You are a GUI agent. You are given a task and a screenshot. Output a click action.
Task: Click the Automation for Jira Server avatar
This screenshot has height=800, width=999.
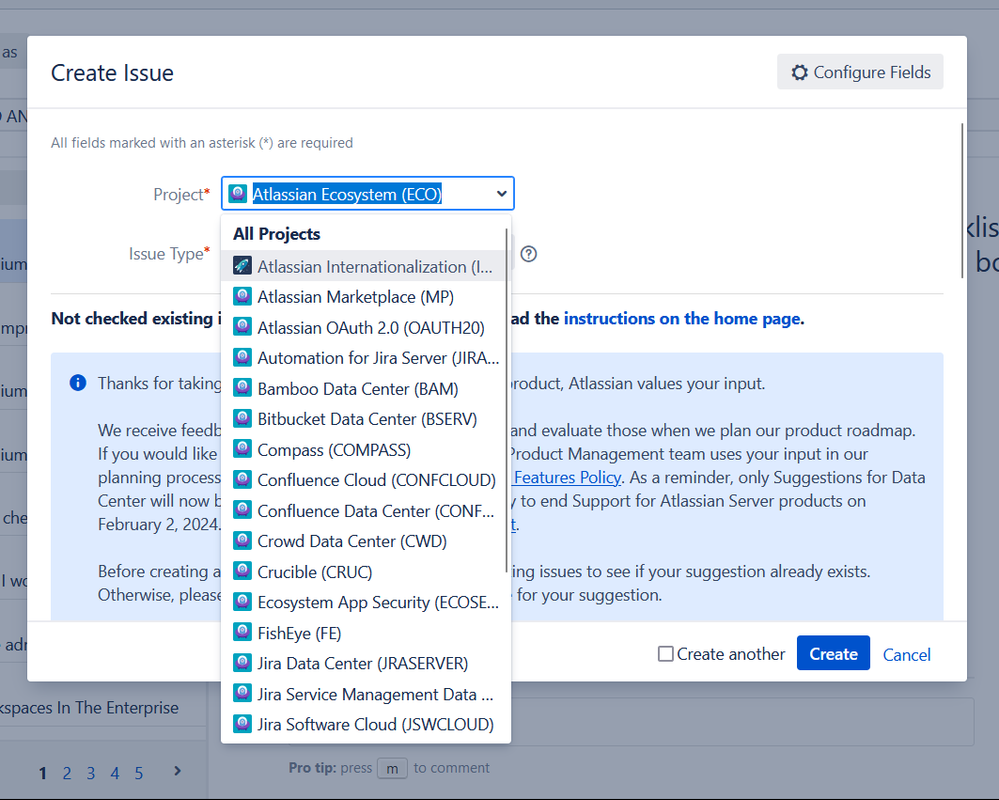tap(242, 357)
